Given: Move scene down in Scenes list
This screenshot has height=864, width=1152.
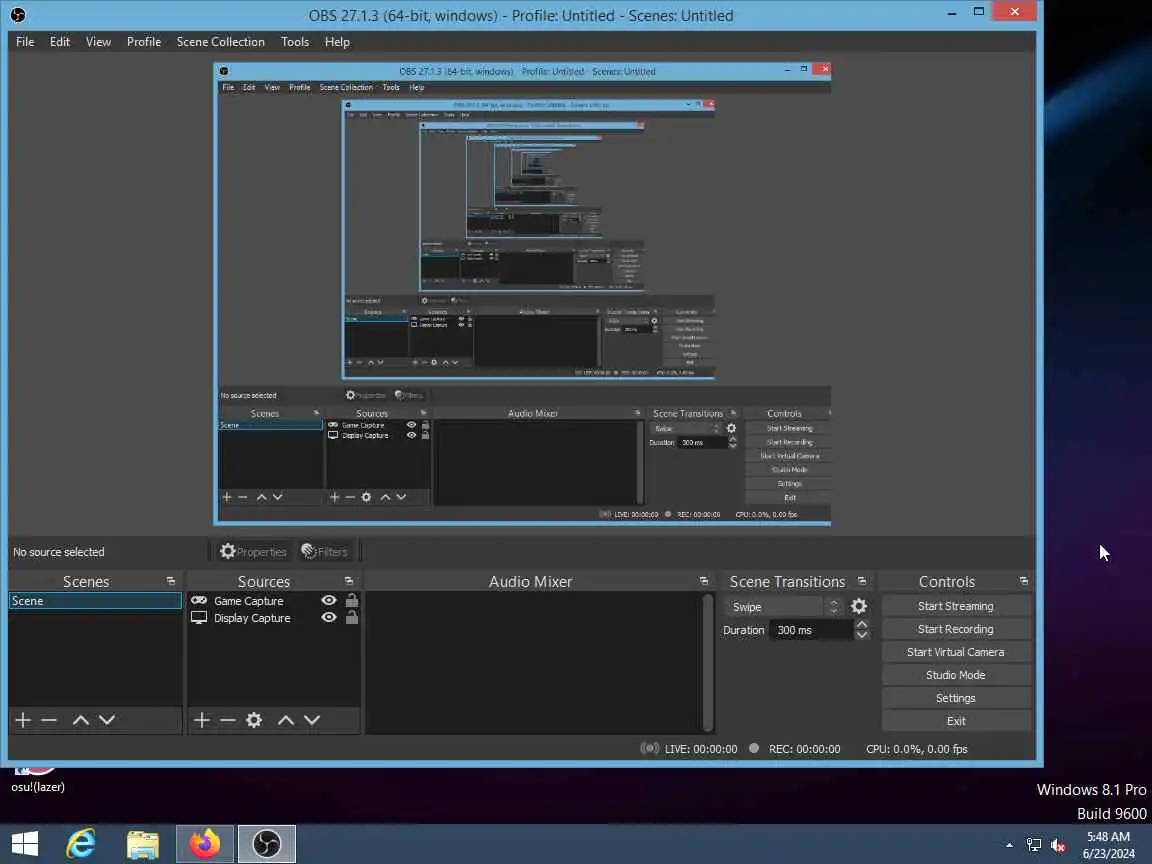Looking at the screenshot, I should [107, 720].
